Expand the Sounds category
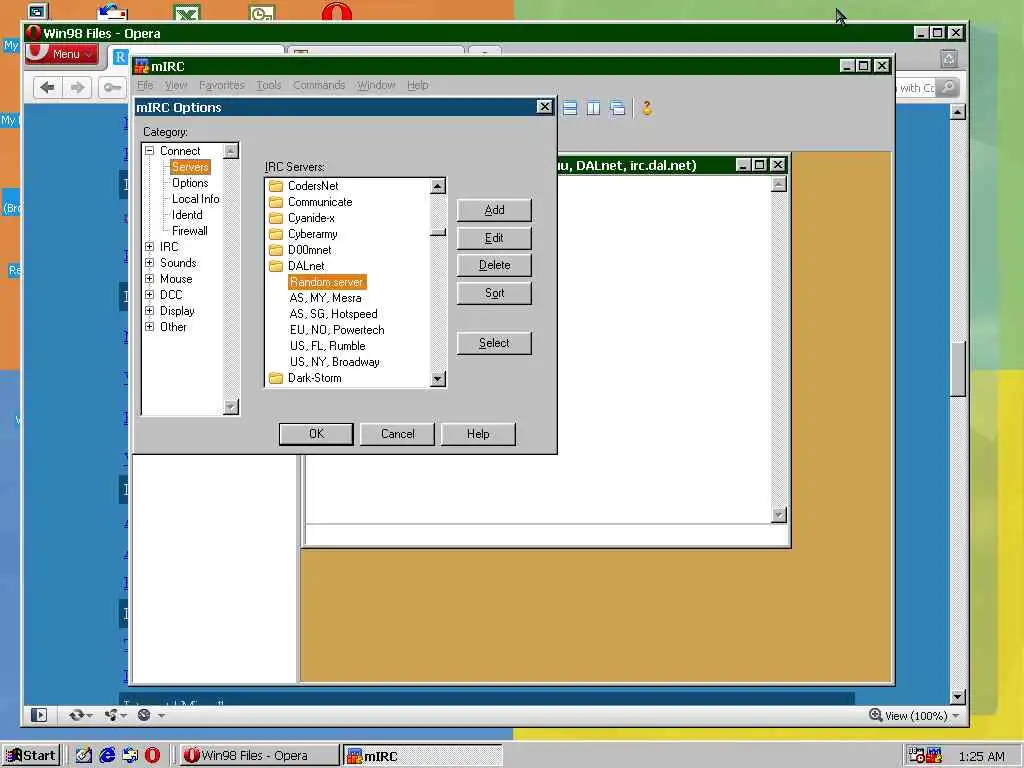The height and width of the screenshot is (768, 1024). 150,263
